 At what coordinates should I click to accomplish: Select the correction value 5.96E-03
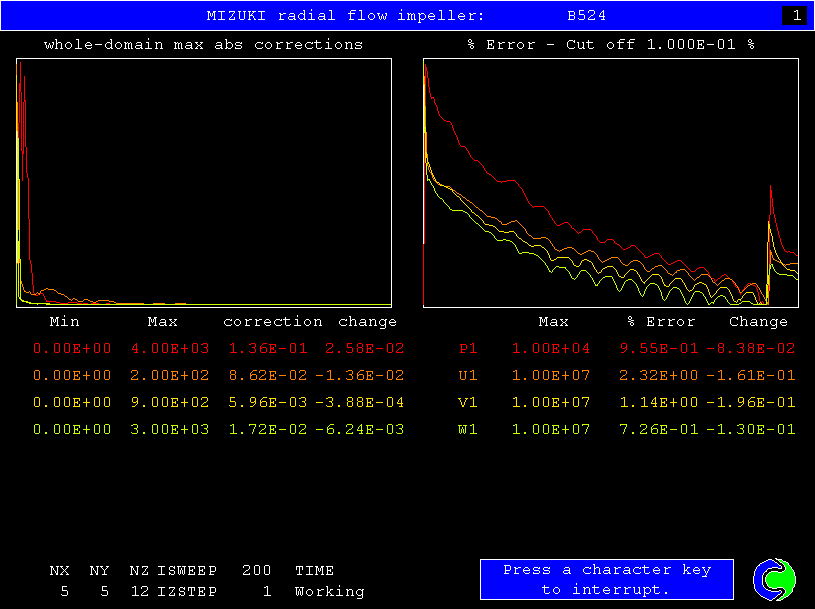click(x=268, y=402)
